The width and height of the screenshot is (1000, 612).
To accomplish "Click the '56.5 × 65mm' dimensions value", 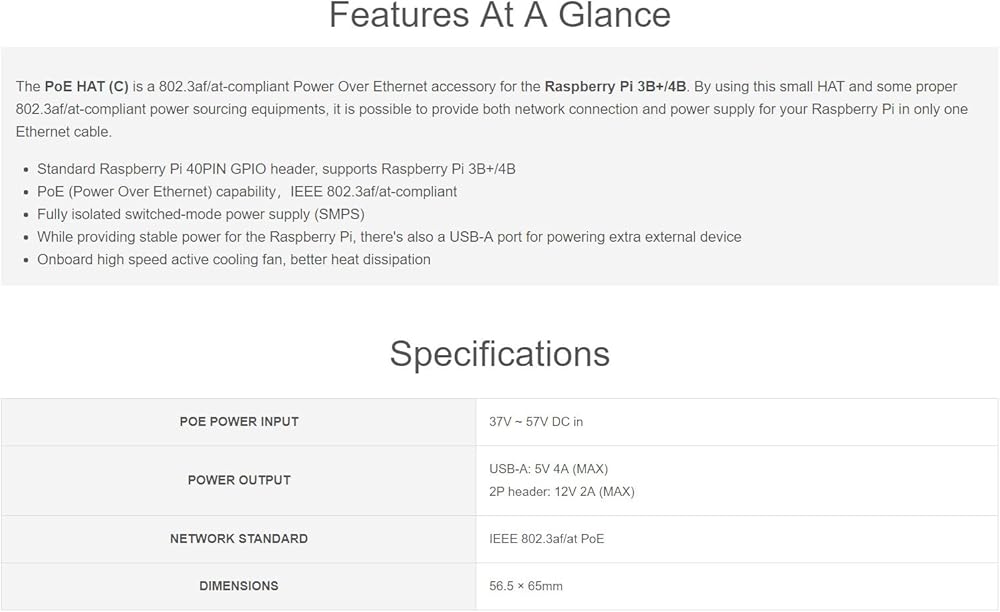I will pos(526,586).
